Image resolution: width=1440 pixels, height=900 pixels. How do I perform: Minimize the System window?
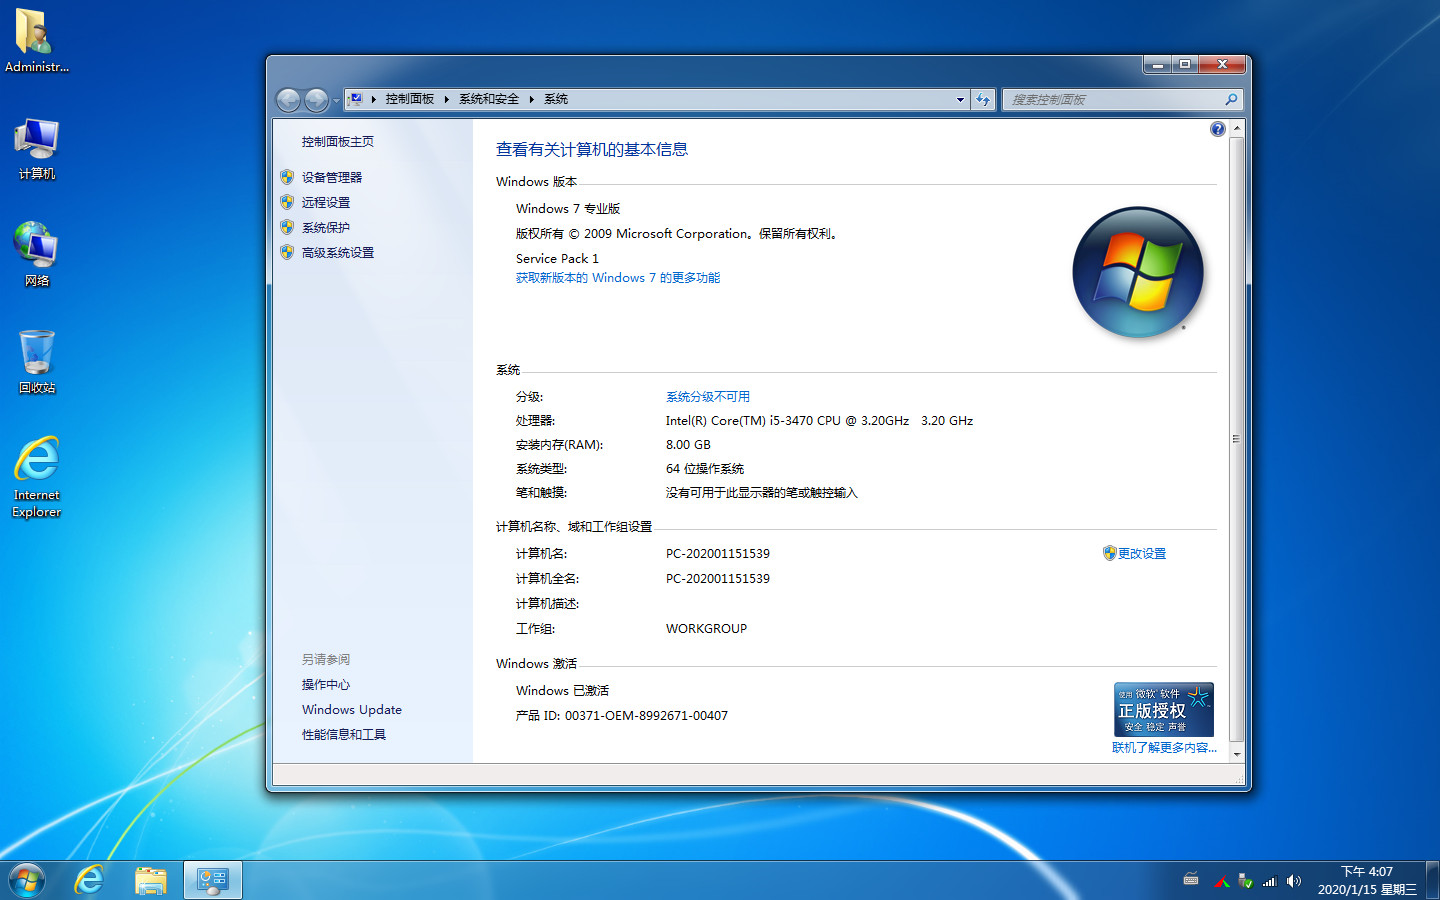pos(1157,64)
